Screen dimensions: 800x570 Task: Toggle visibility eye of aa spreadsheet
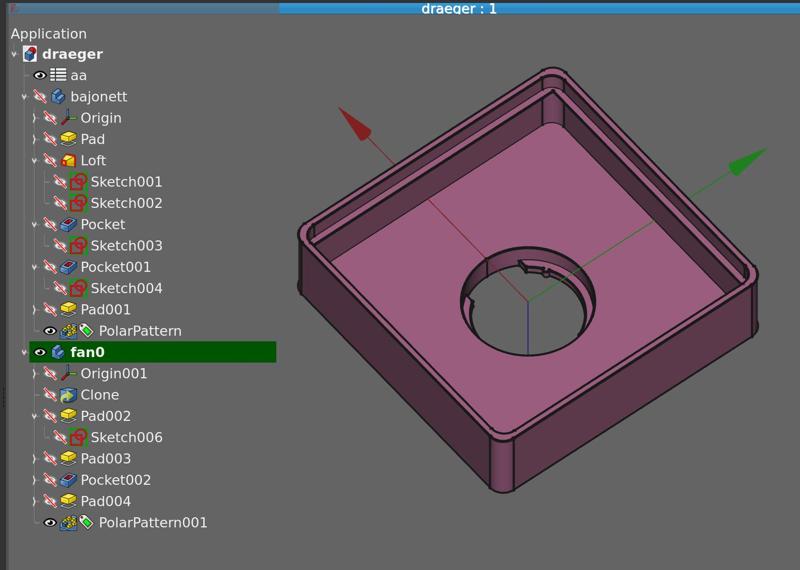pos(39,75)
